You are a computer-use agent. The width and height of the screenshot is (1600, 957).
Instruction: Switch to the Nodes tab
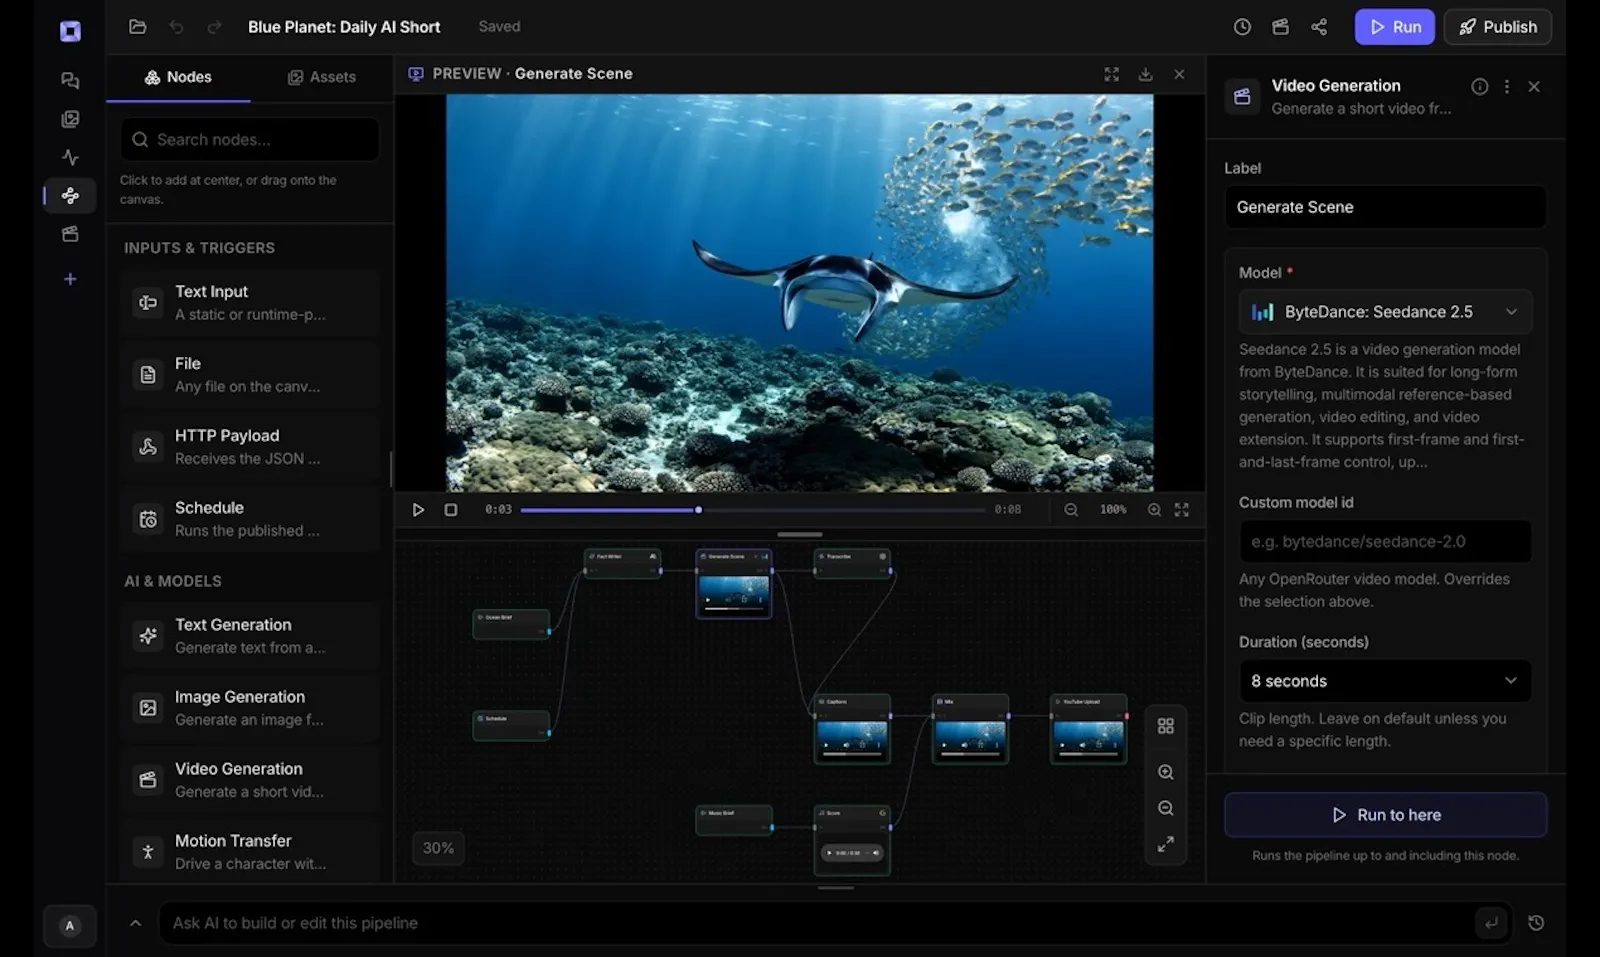click(x=178, y=77)
